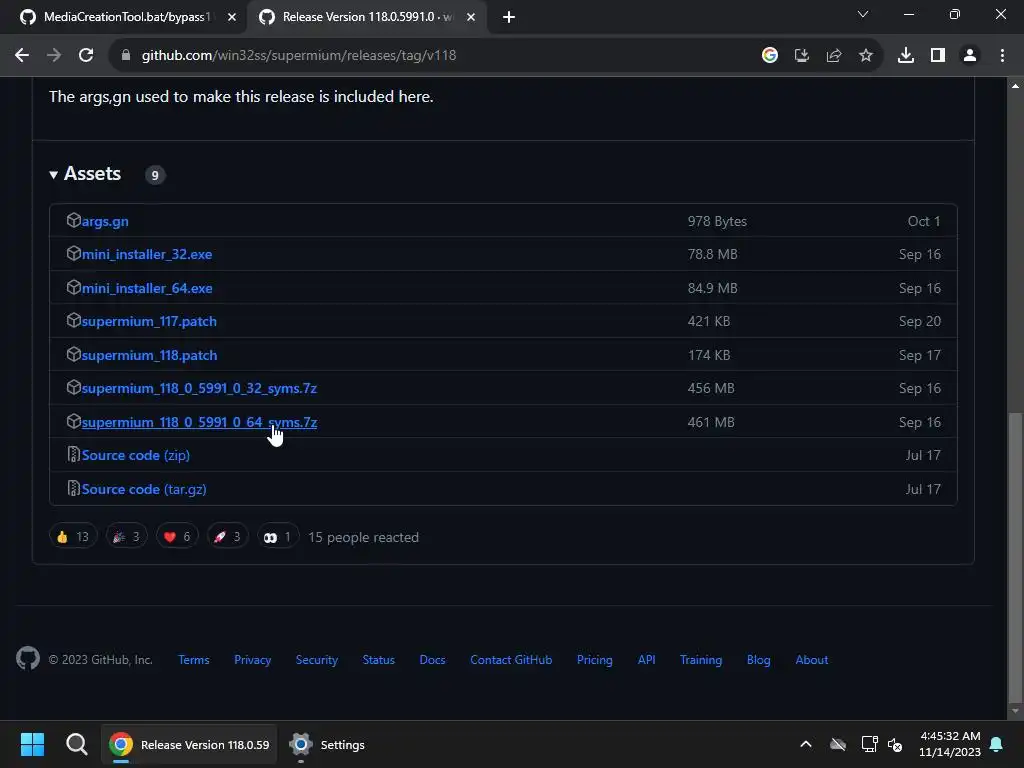Open the Chrome profile icon
The width and height of the screenshot is (1024, 768).
click(970, 56)
